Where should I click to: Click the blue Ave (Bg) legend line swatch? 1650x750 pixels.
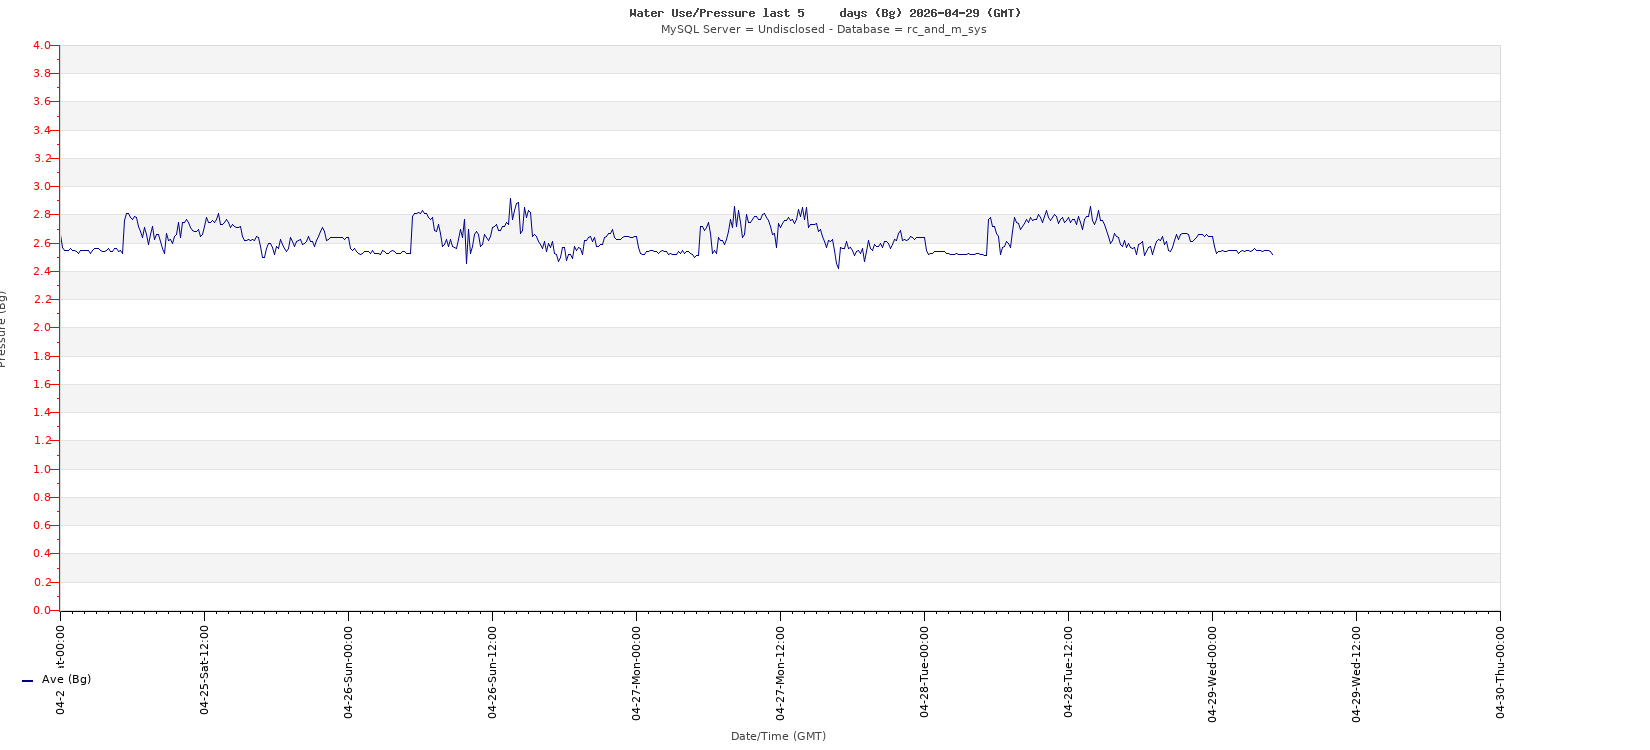pyautogui.click(x=27, y=681)
